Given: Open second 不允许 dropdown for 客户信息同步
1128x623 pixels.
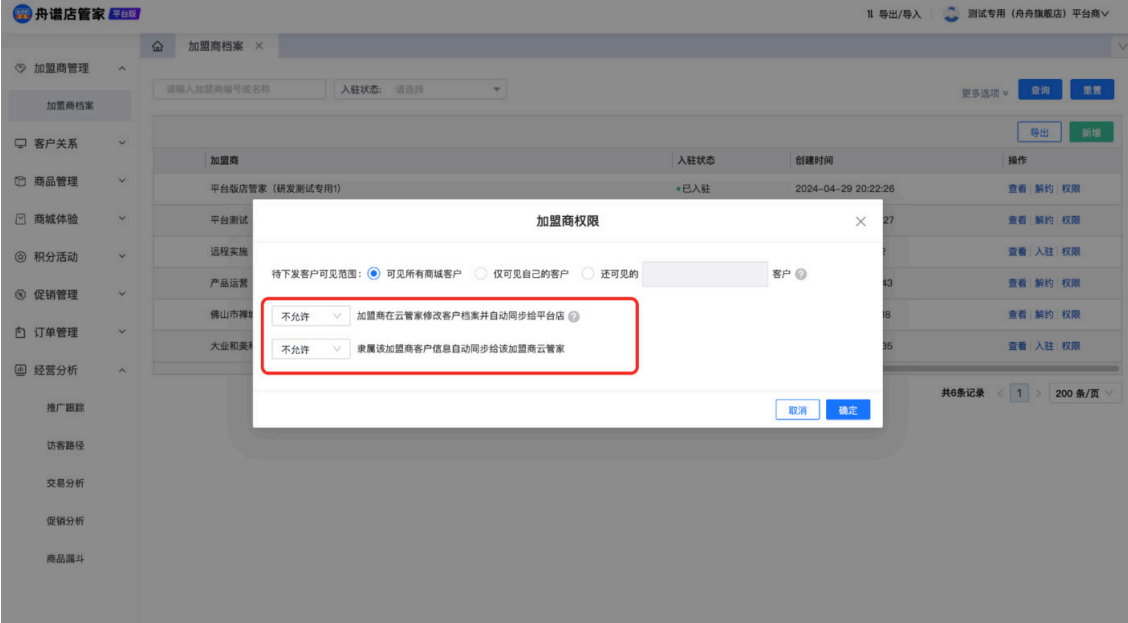Looking at the screenshot, I should 311,349.
